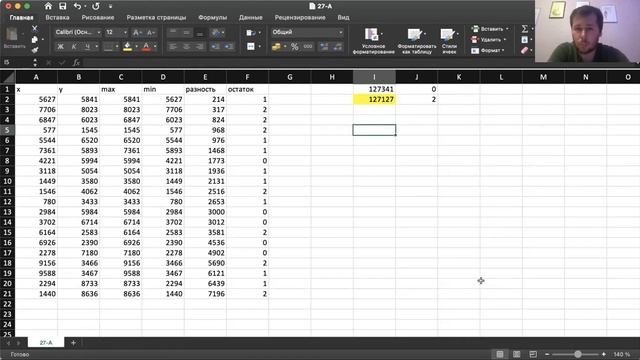Click the zoom out minus button
This screenshot has height=360, width=640.
[547, 354]
